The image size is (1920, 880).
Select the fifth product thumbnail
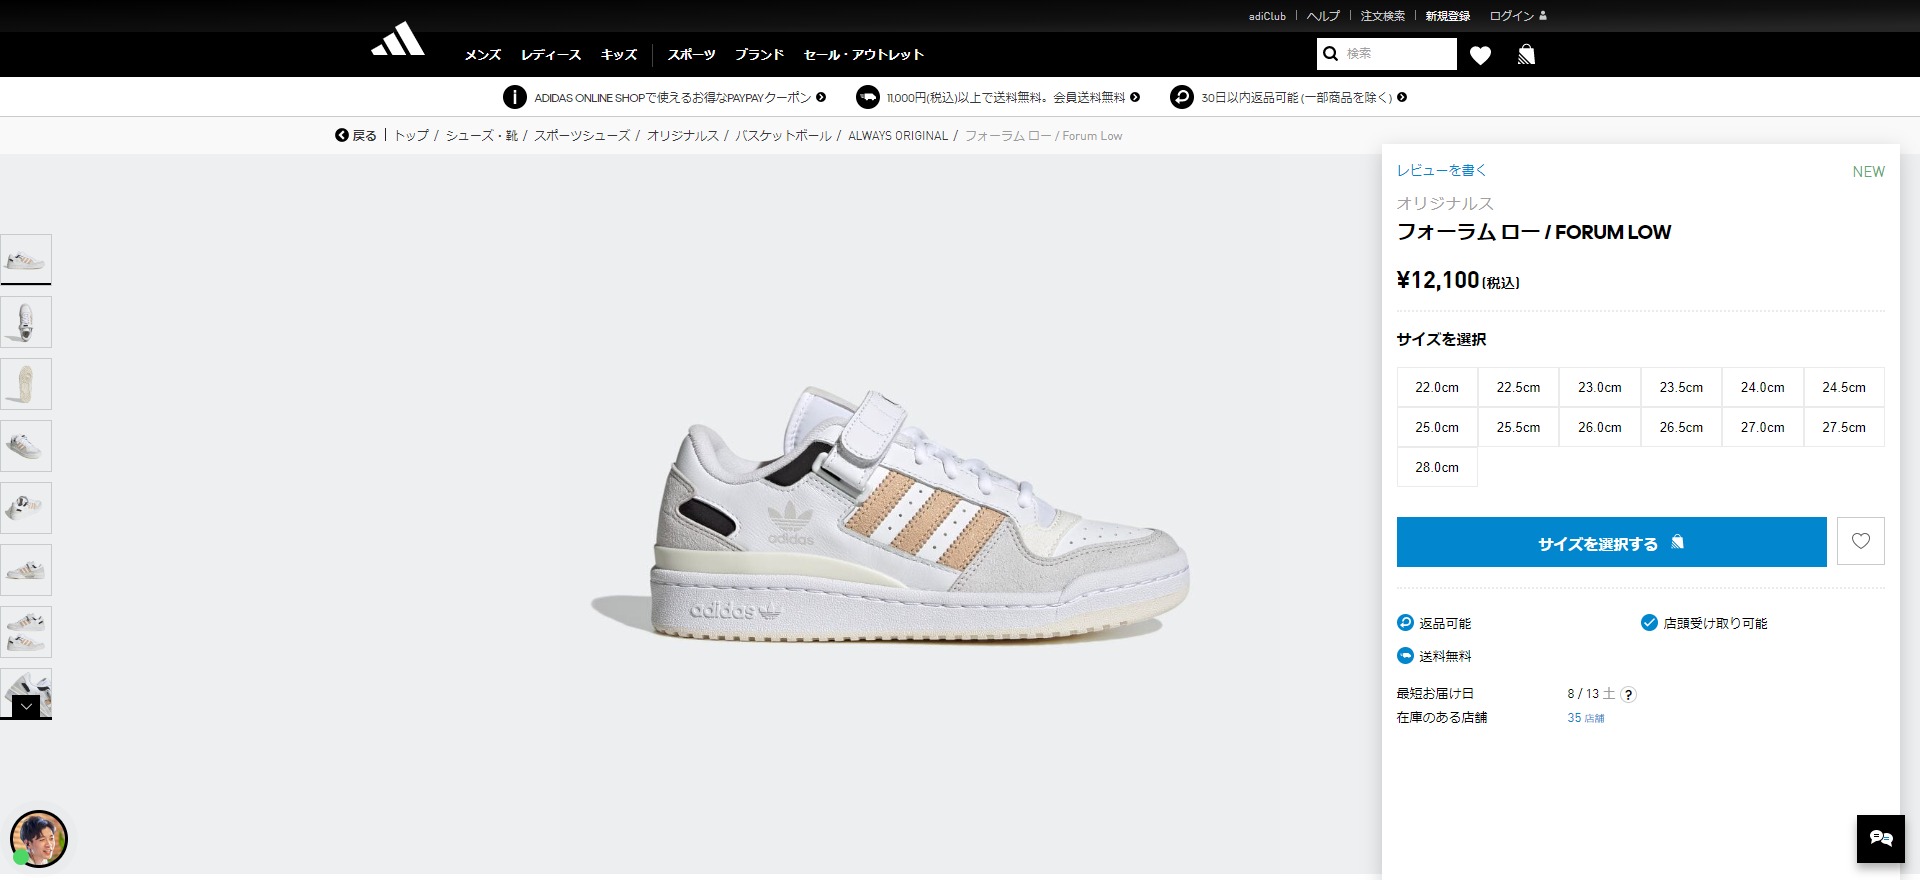point(26,508)
